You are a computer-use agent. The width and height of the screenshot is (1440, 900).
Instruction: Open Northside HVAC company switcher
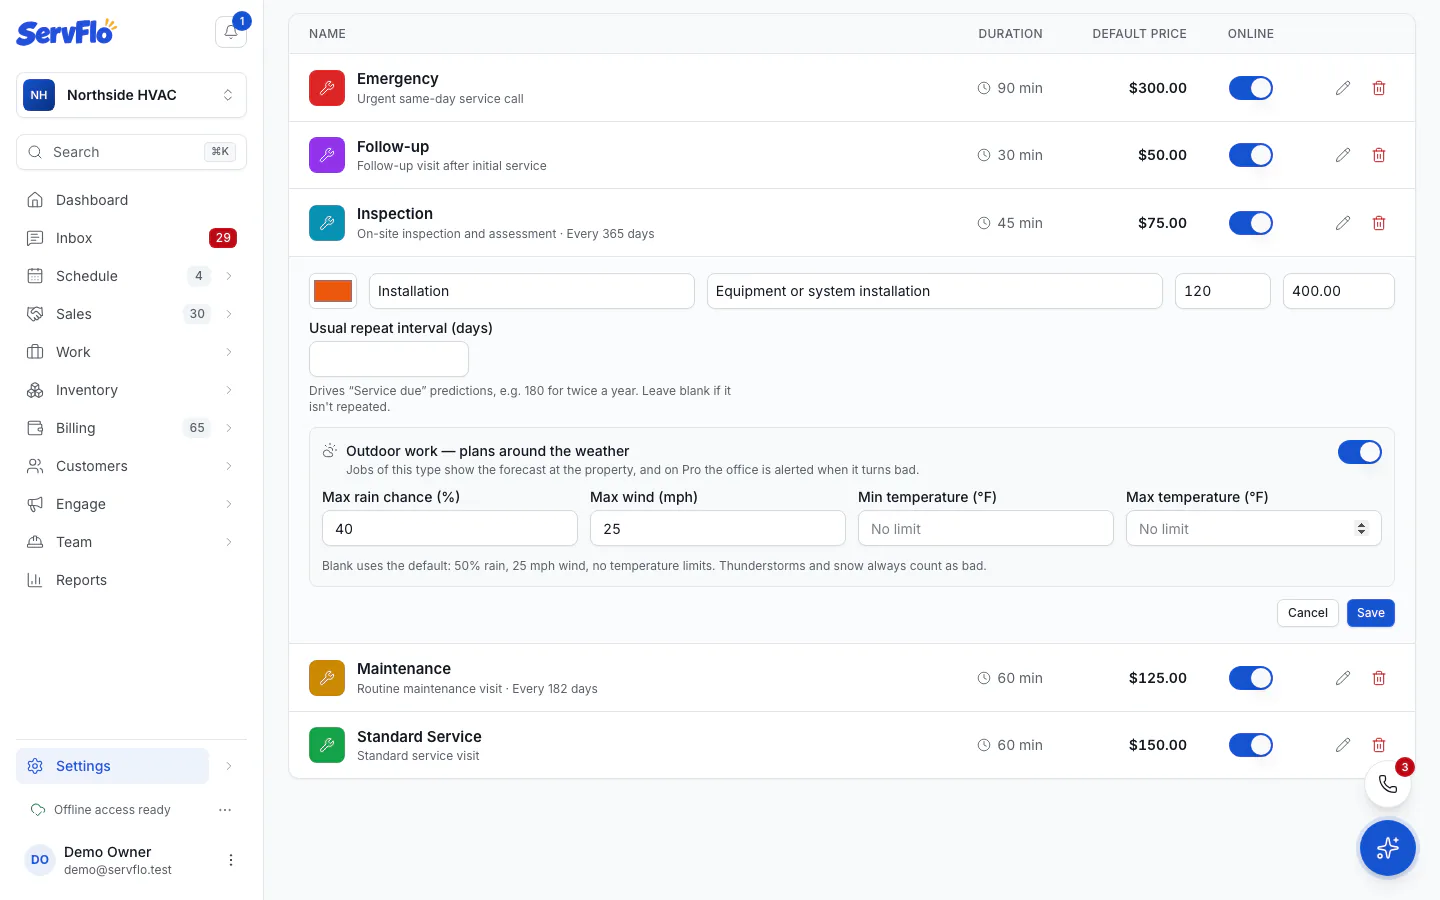coord(131,95)
